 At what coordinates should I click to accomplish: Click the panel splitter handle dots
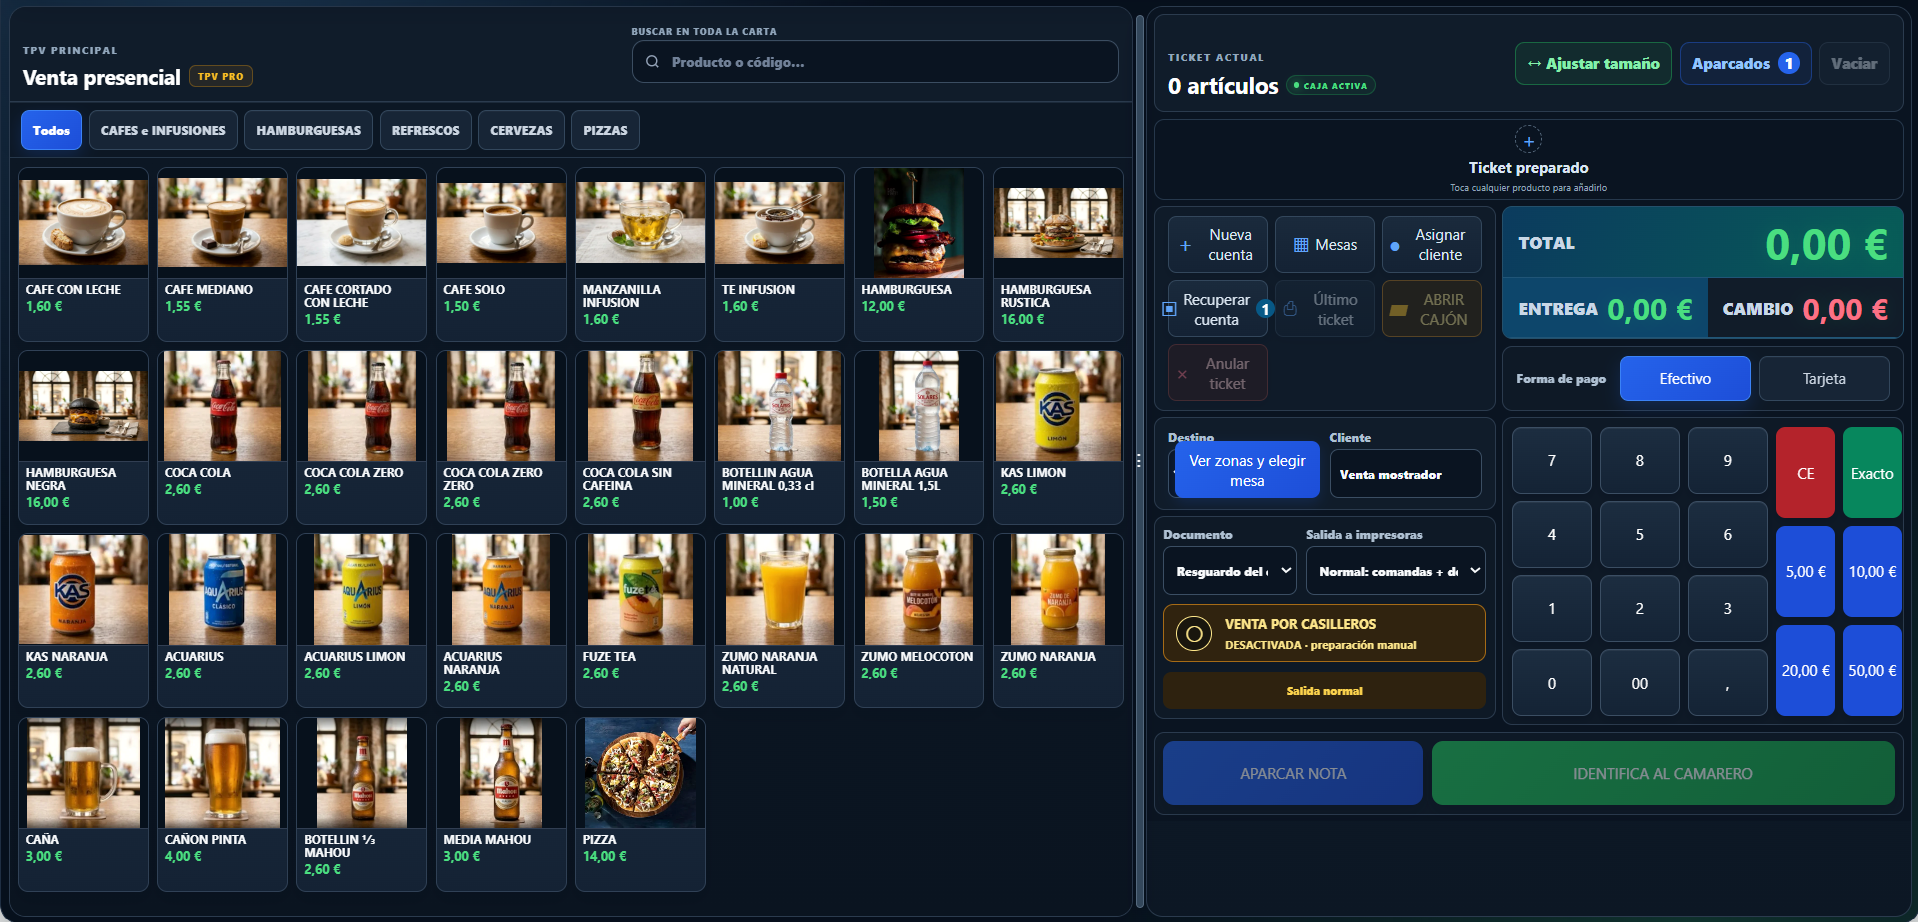point(1139,461)
